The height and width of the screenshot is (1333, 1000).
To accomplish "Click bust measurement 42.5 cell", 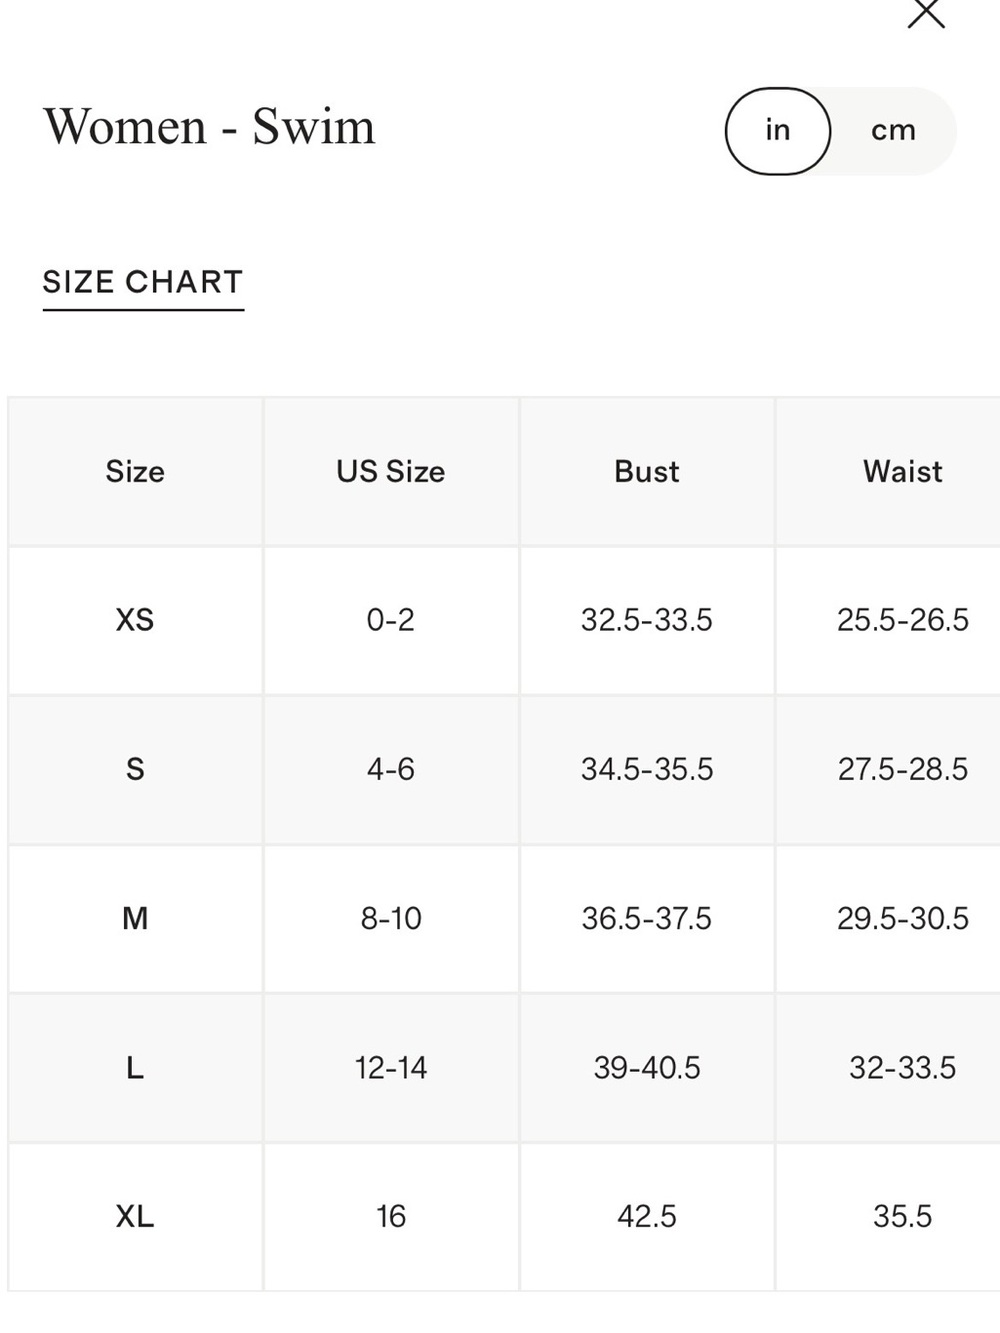I will 647,1217.
